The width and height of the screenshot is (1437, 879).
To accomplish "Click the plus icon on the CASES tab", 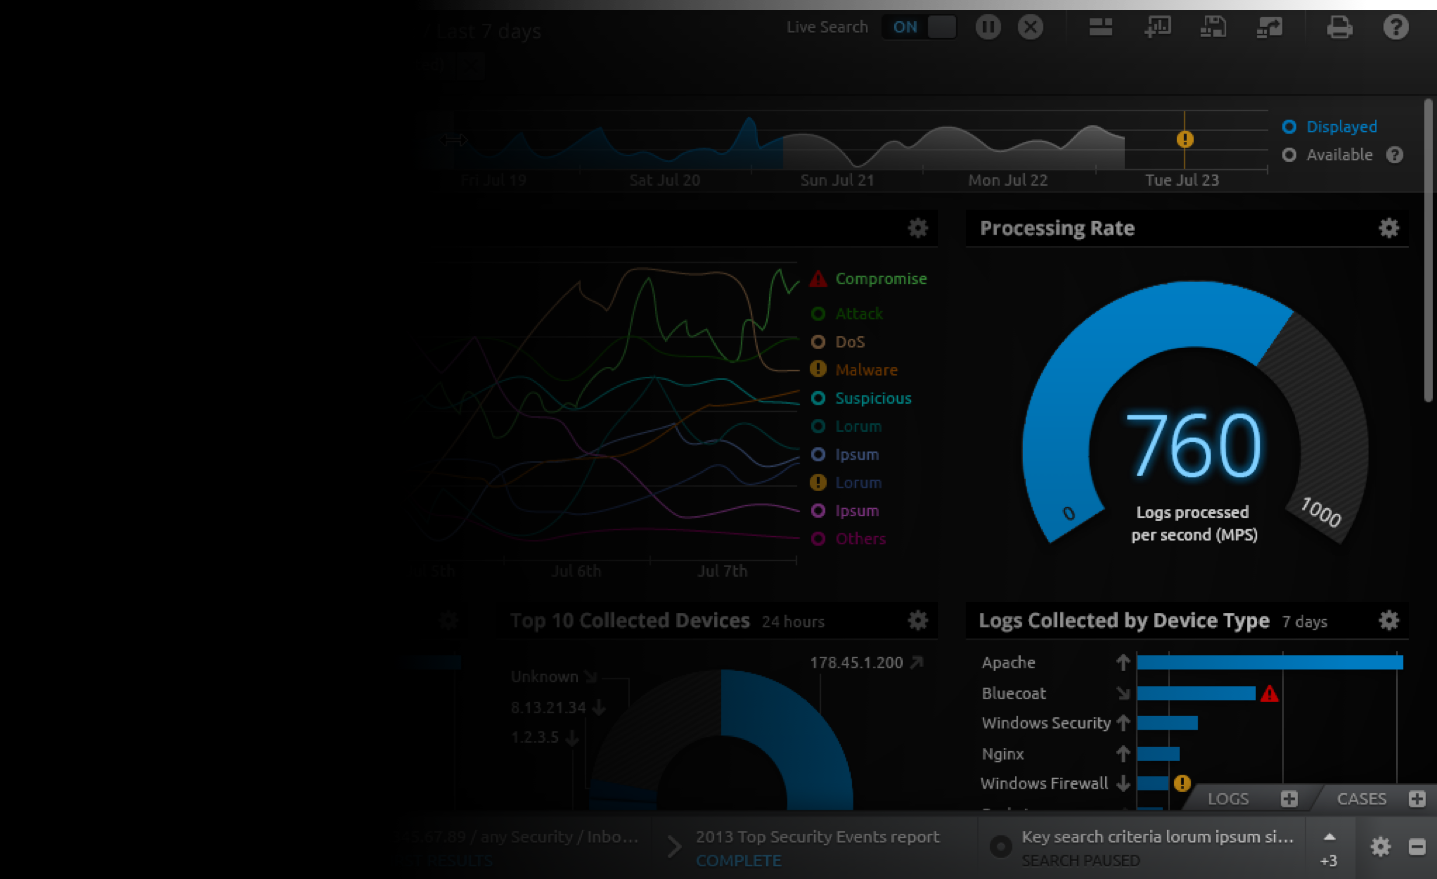I will (1417, 798).
